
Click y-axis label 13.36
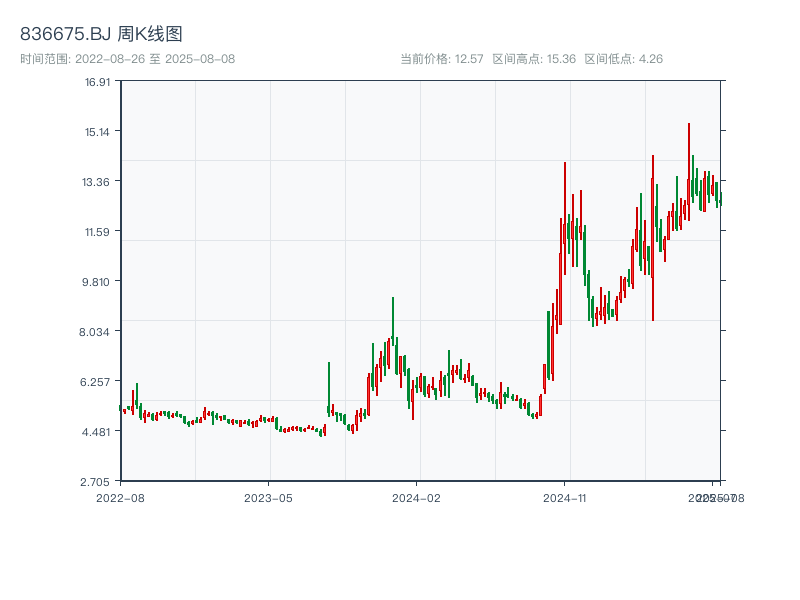pos(96,182)
